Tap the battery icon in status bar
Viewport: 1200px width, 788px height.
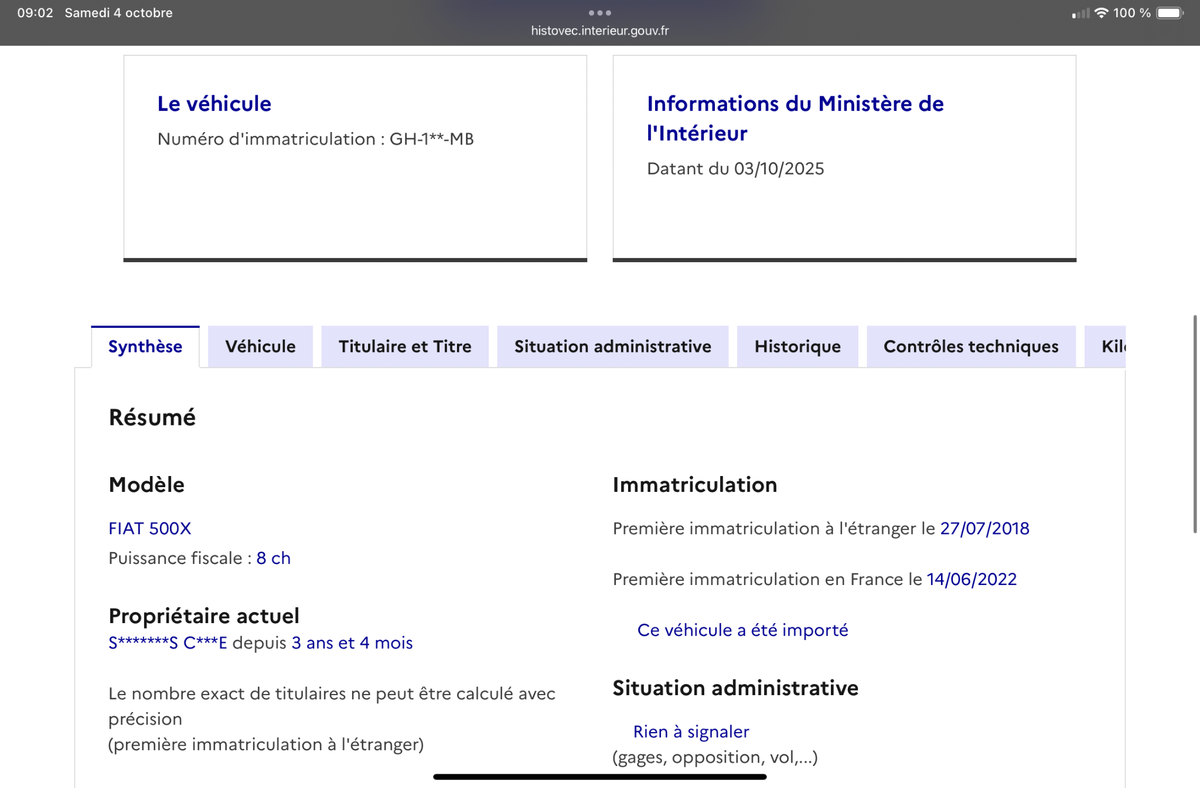1170,13
